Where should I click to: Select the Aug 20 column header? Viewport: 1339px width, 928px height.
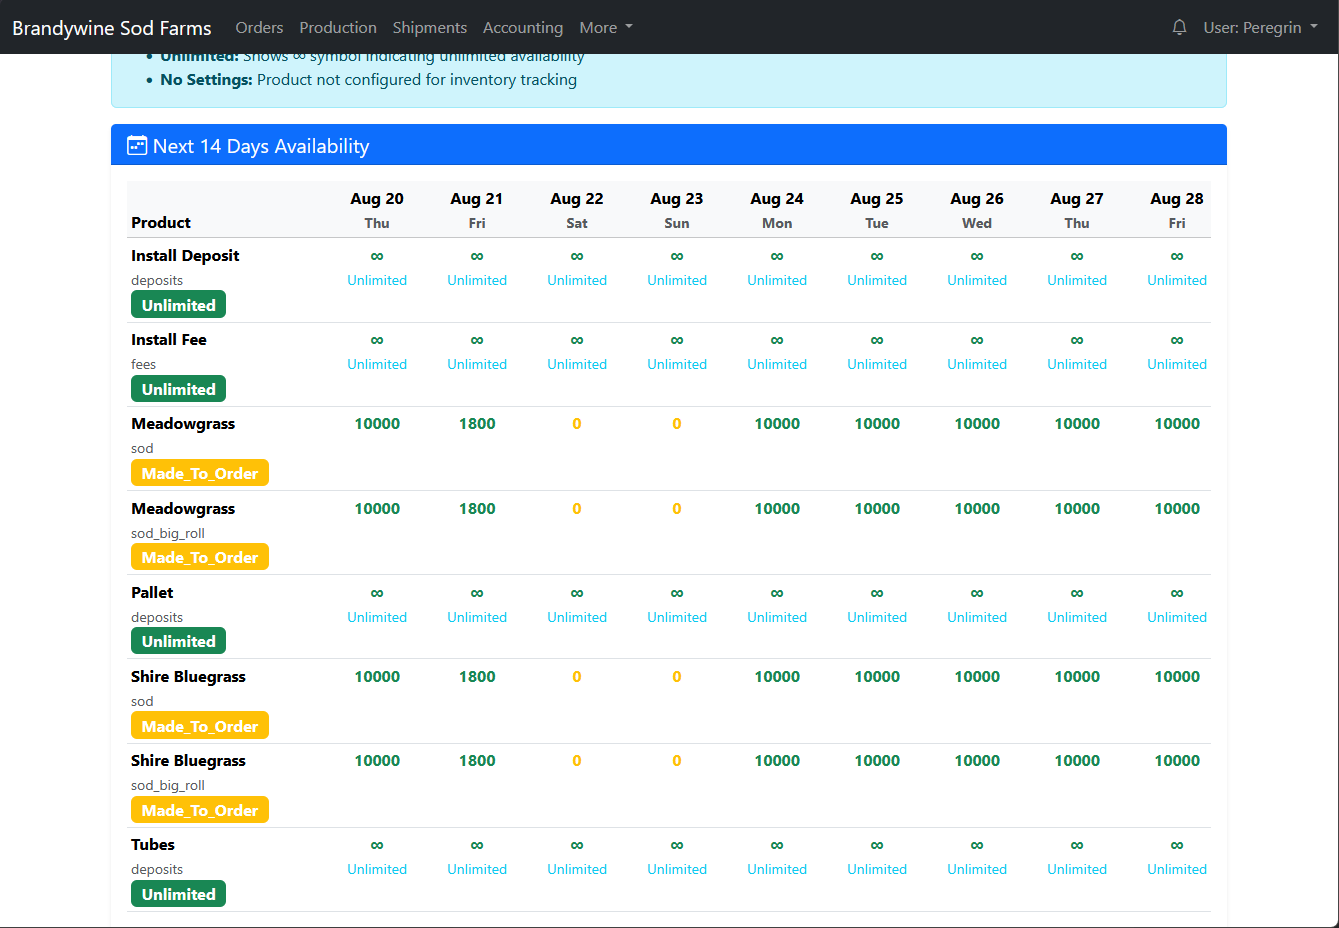[377, 210]
